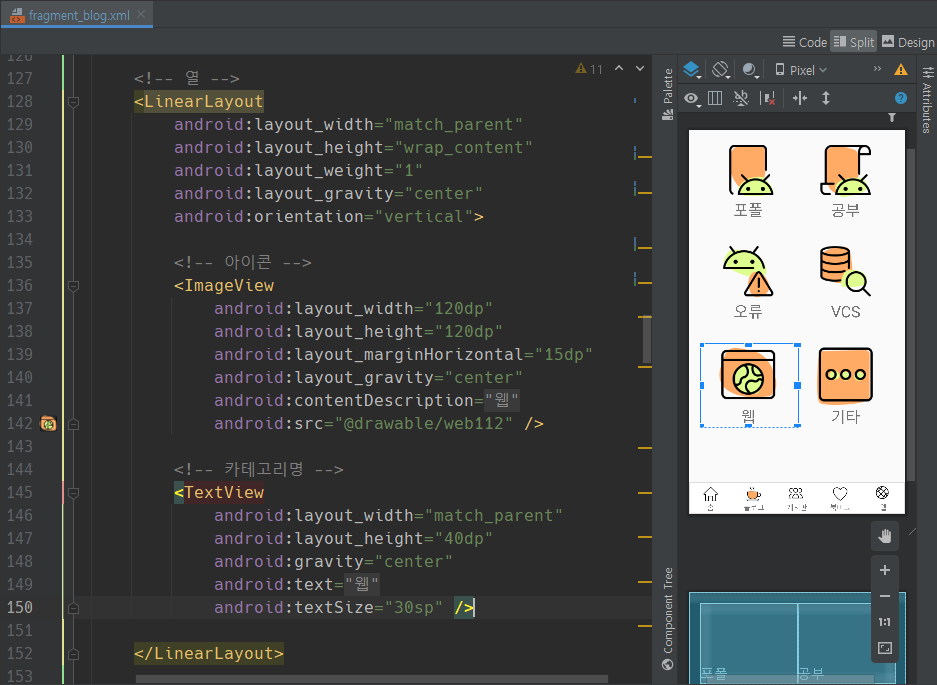The width and height of the screenshot is (937, 685).
Task: Click the "@drawable/web112" value
Action: click(424, 424)
